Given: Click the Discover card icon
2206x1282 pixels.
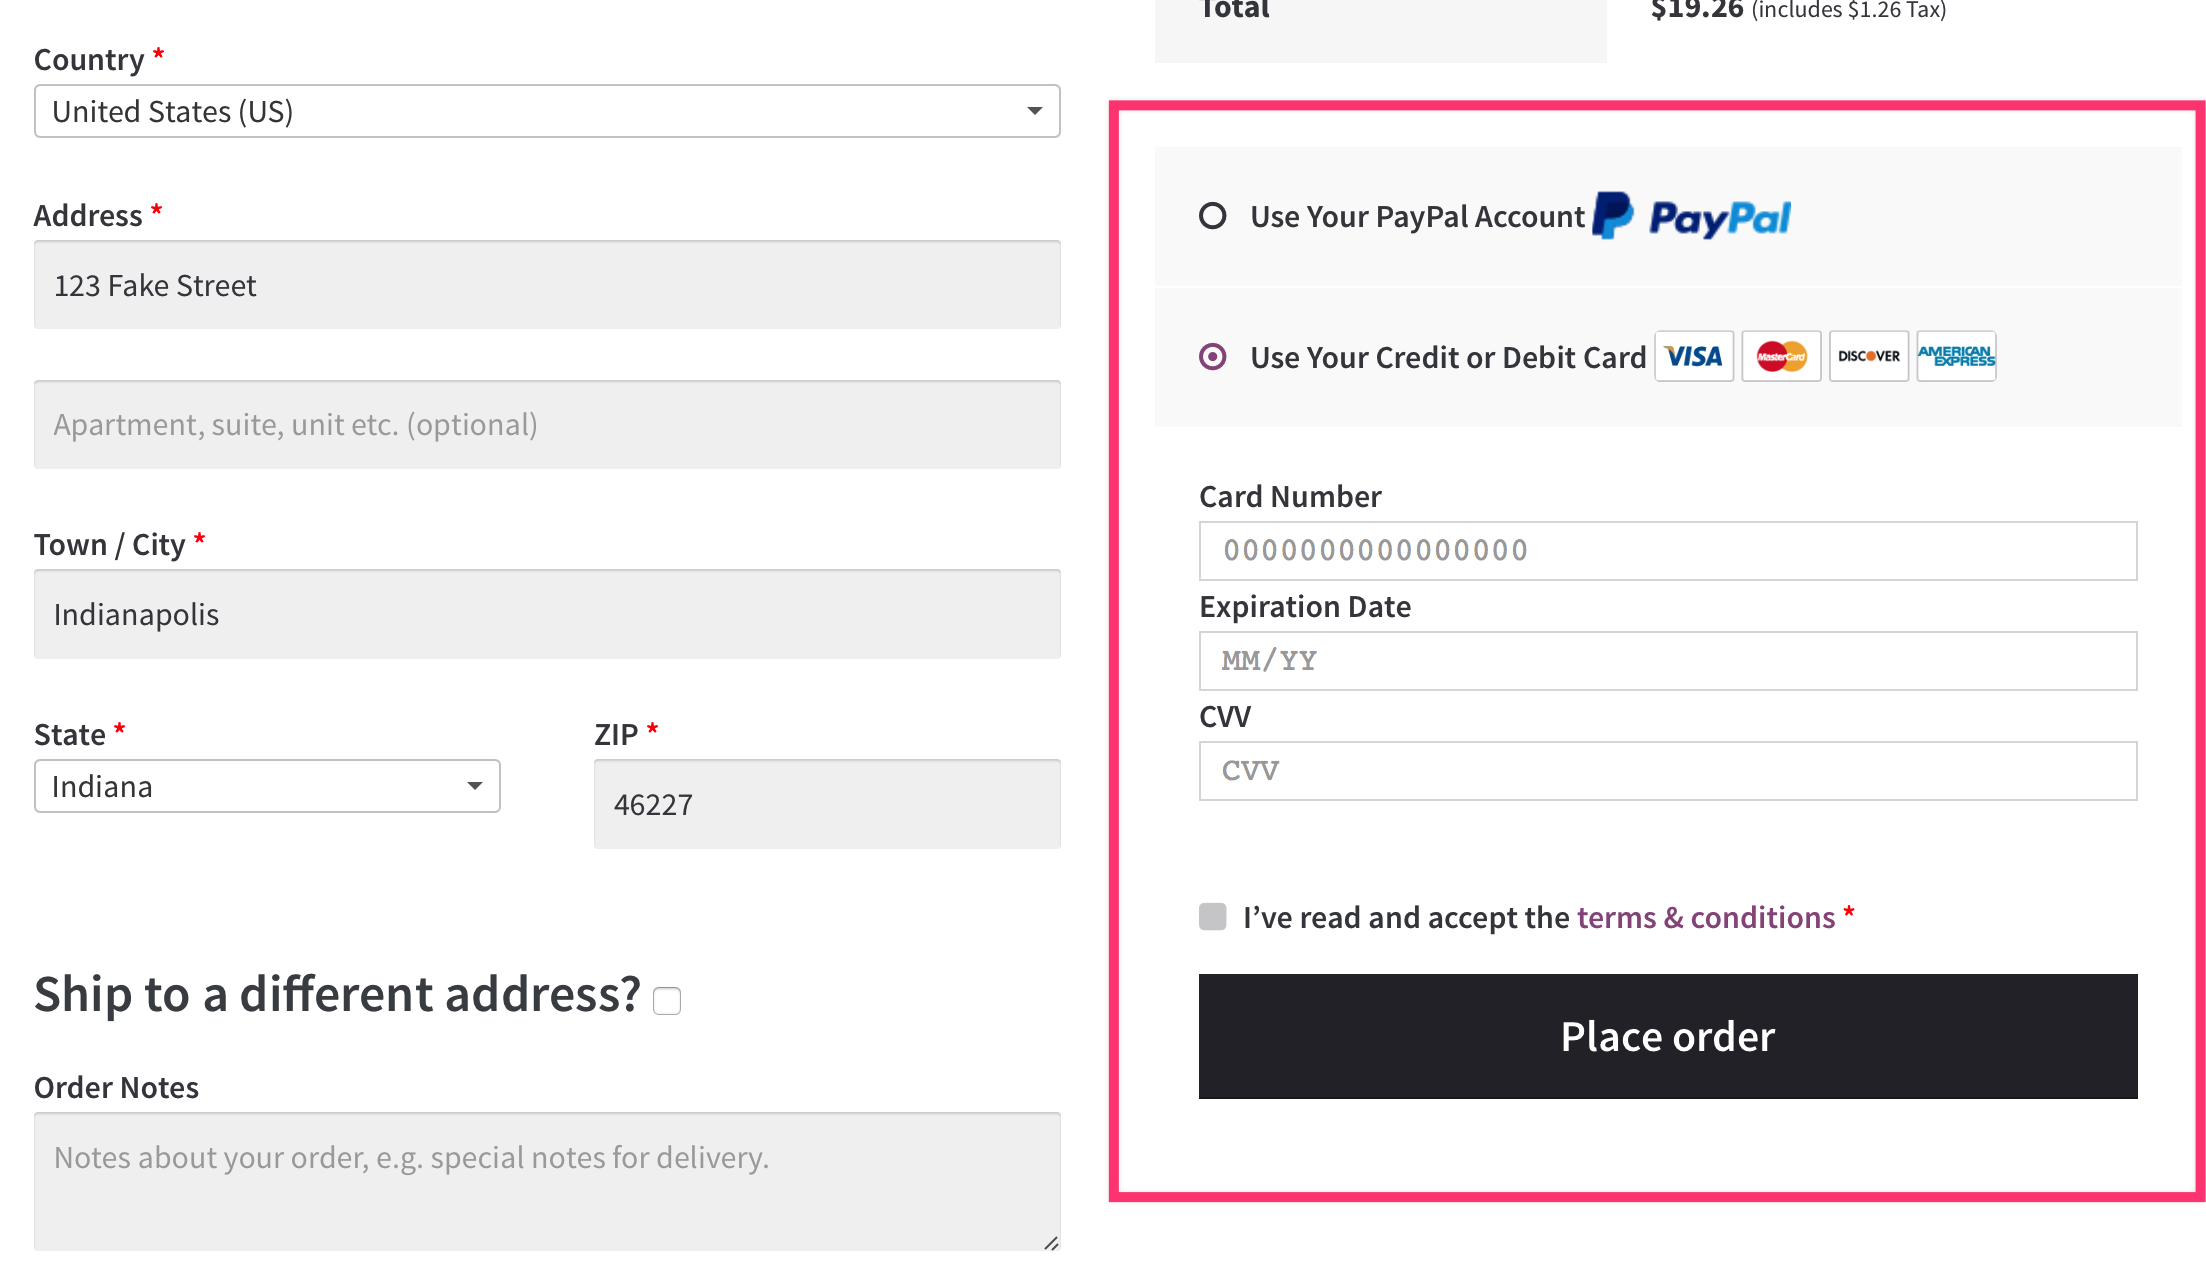Looking at the screenshot, I should click(1869, 356).
